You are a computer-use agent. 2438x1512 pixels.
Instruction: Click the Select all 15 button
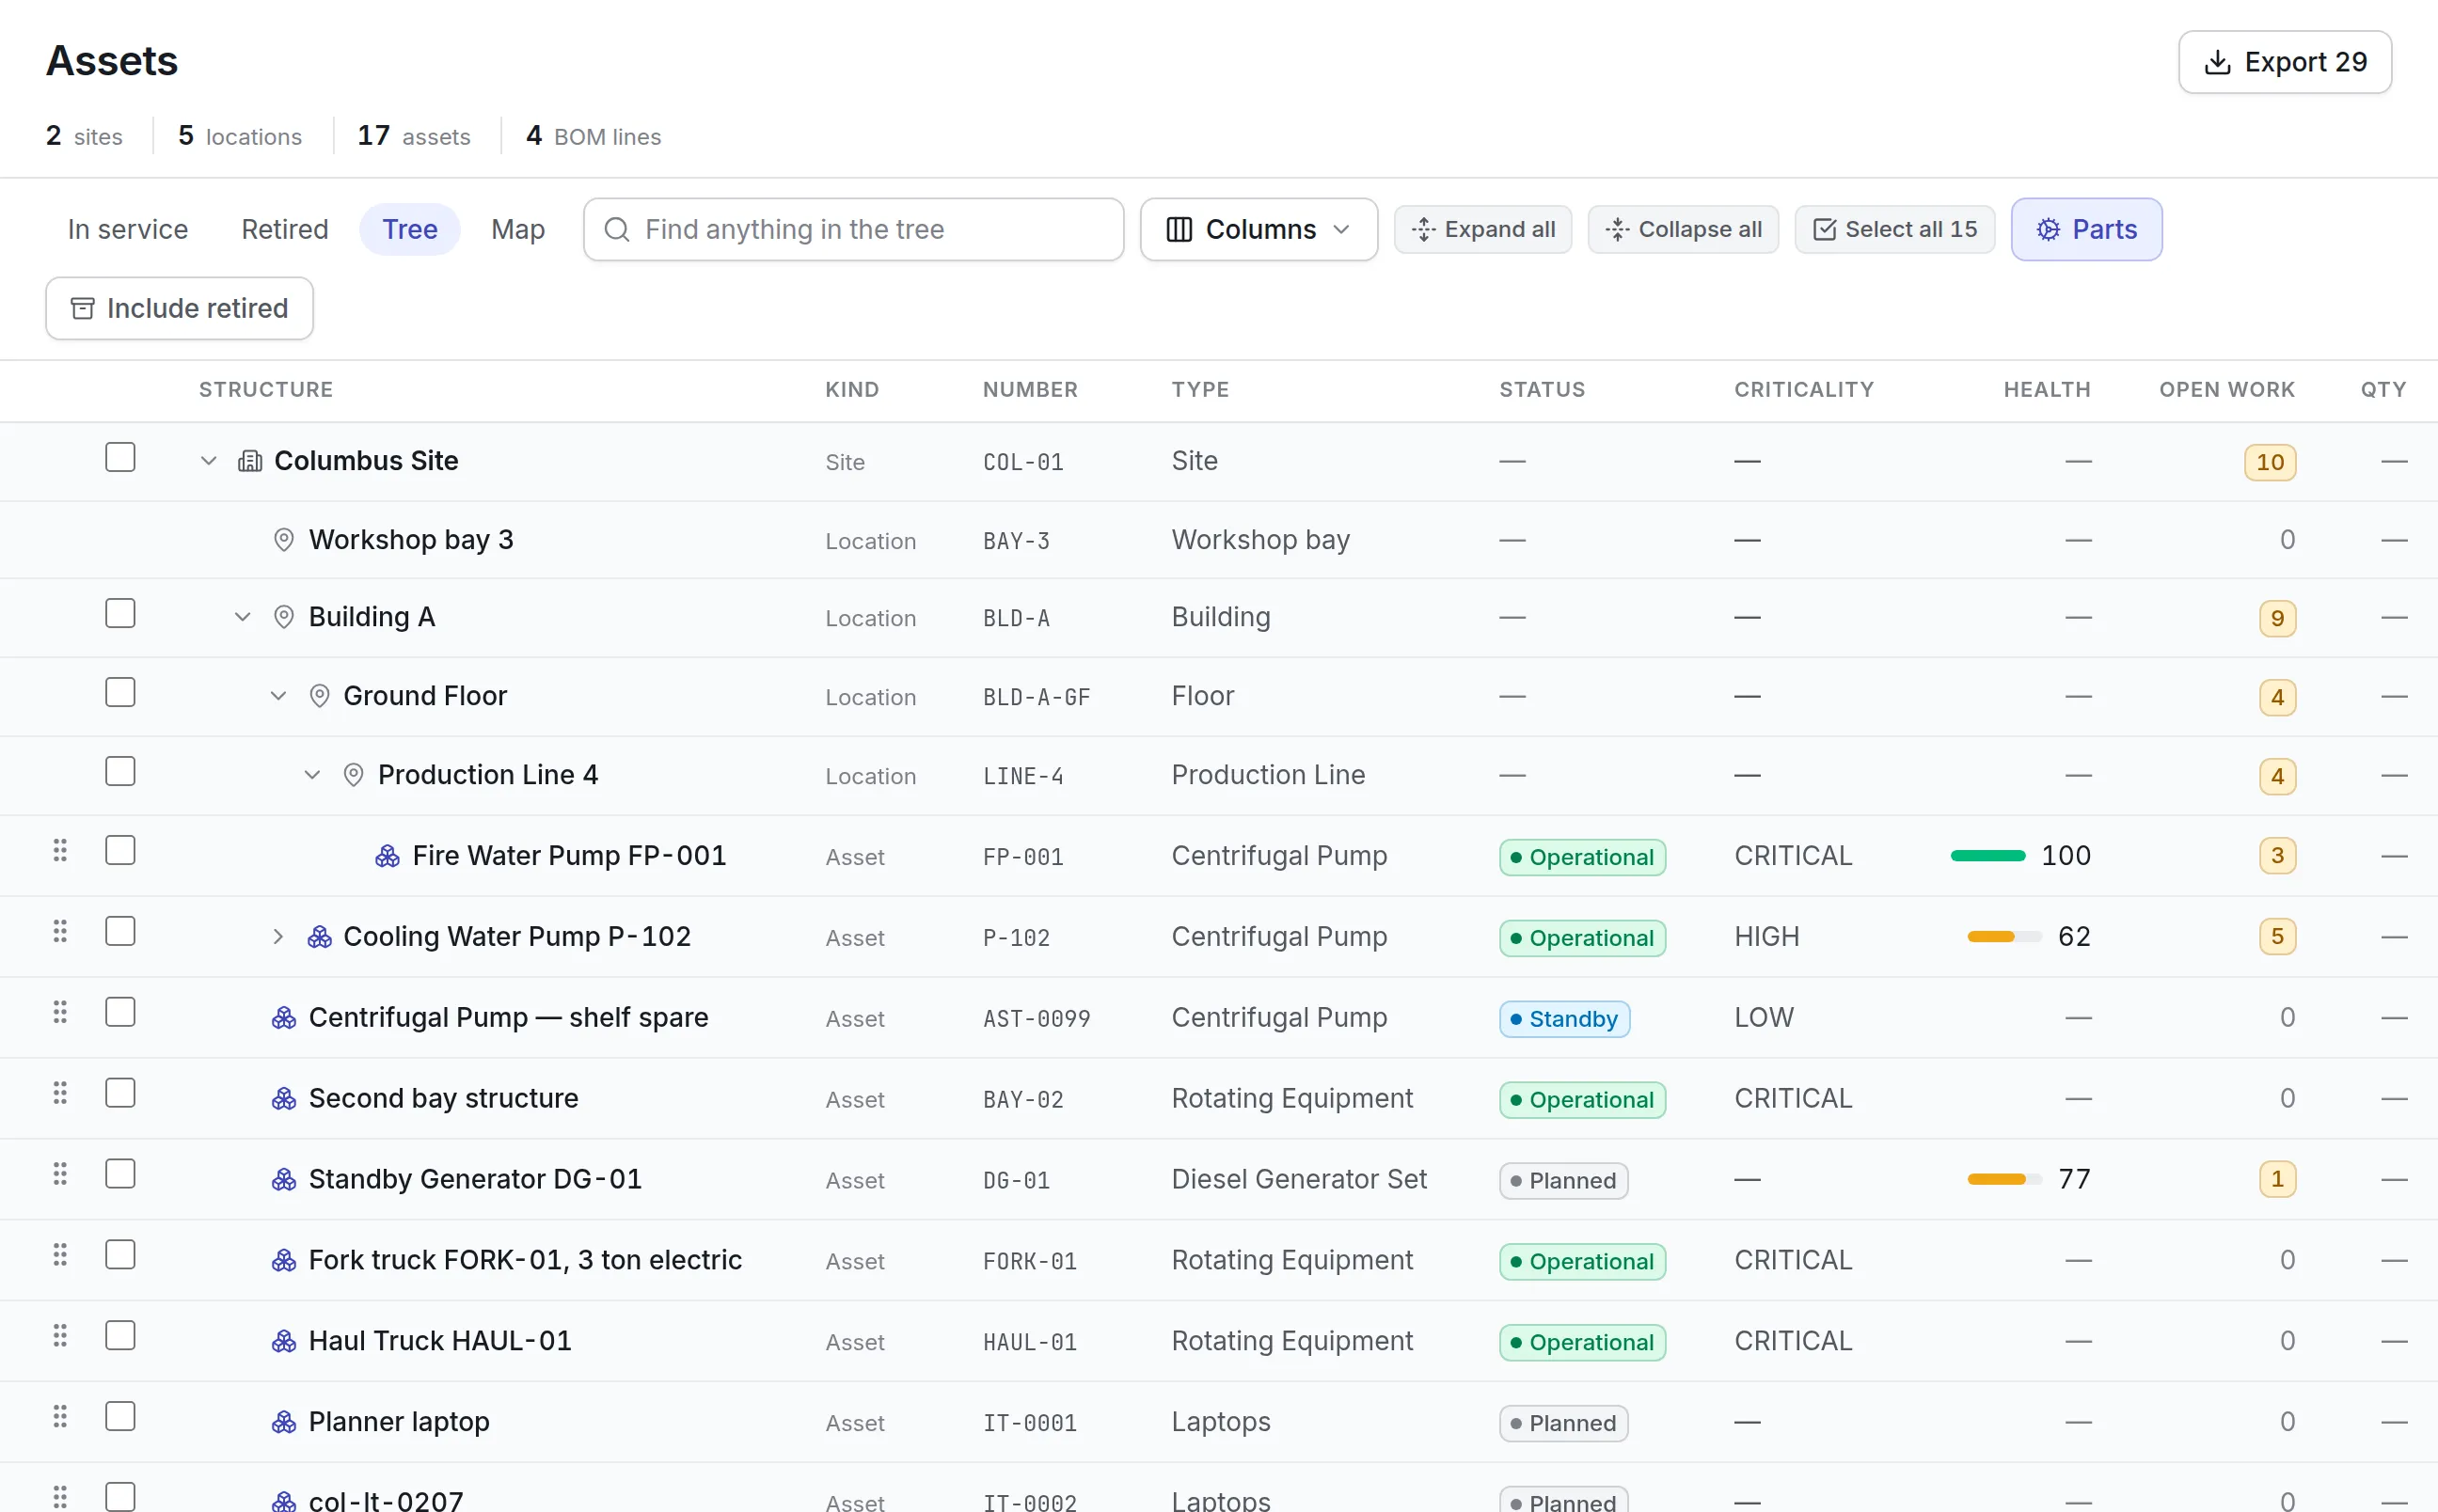click(x=1895, y=230)
